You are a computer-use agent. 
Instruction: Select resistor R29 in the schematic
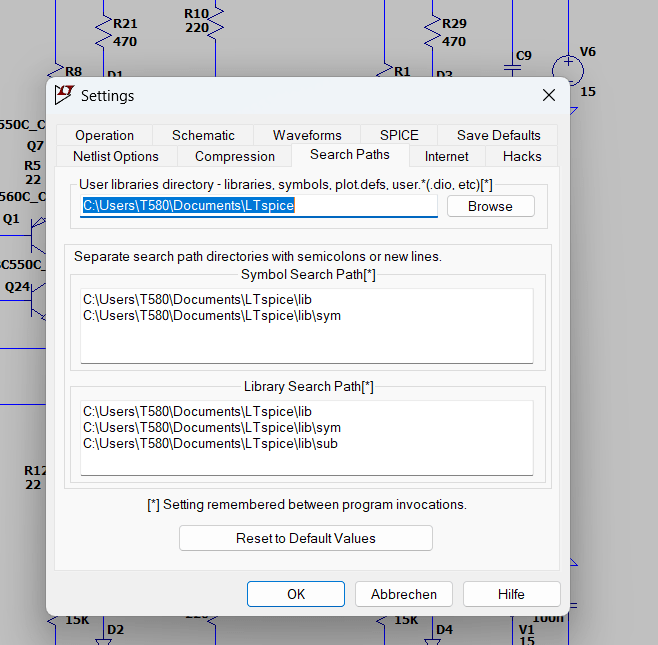pos(432,33)
